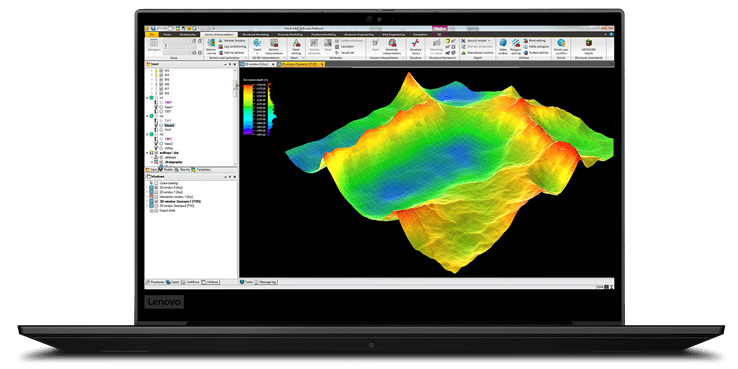Expand the Velocity model dropdown
738x369 pixels.
tap(475, 41)
